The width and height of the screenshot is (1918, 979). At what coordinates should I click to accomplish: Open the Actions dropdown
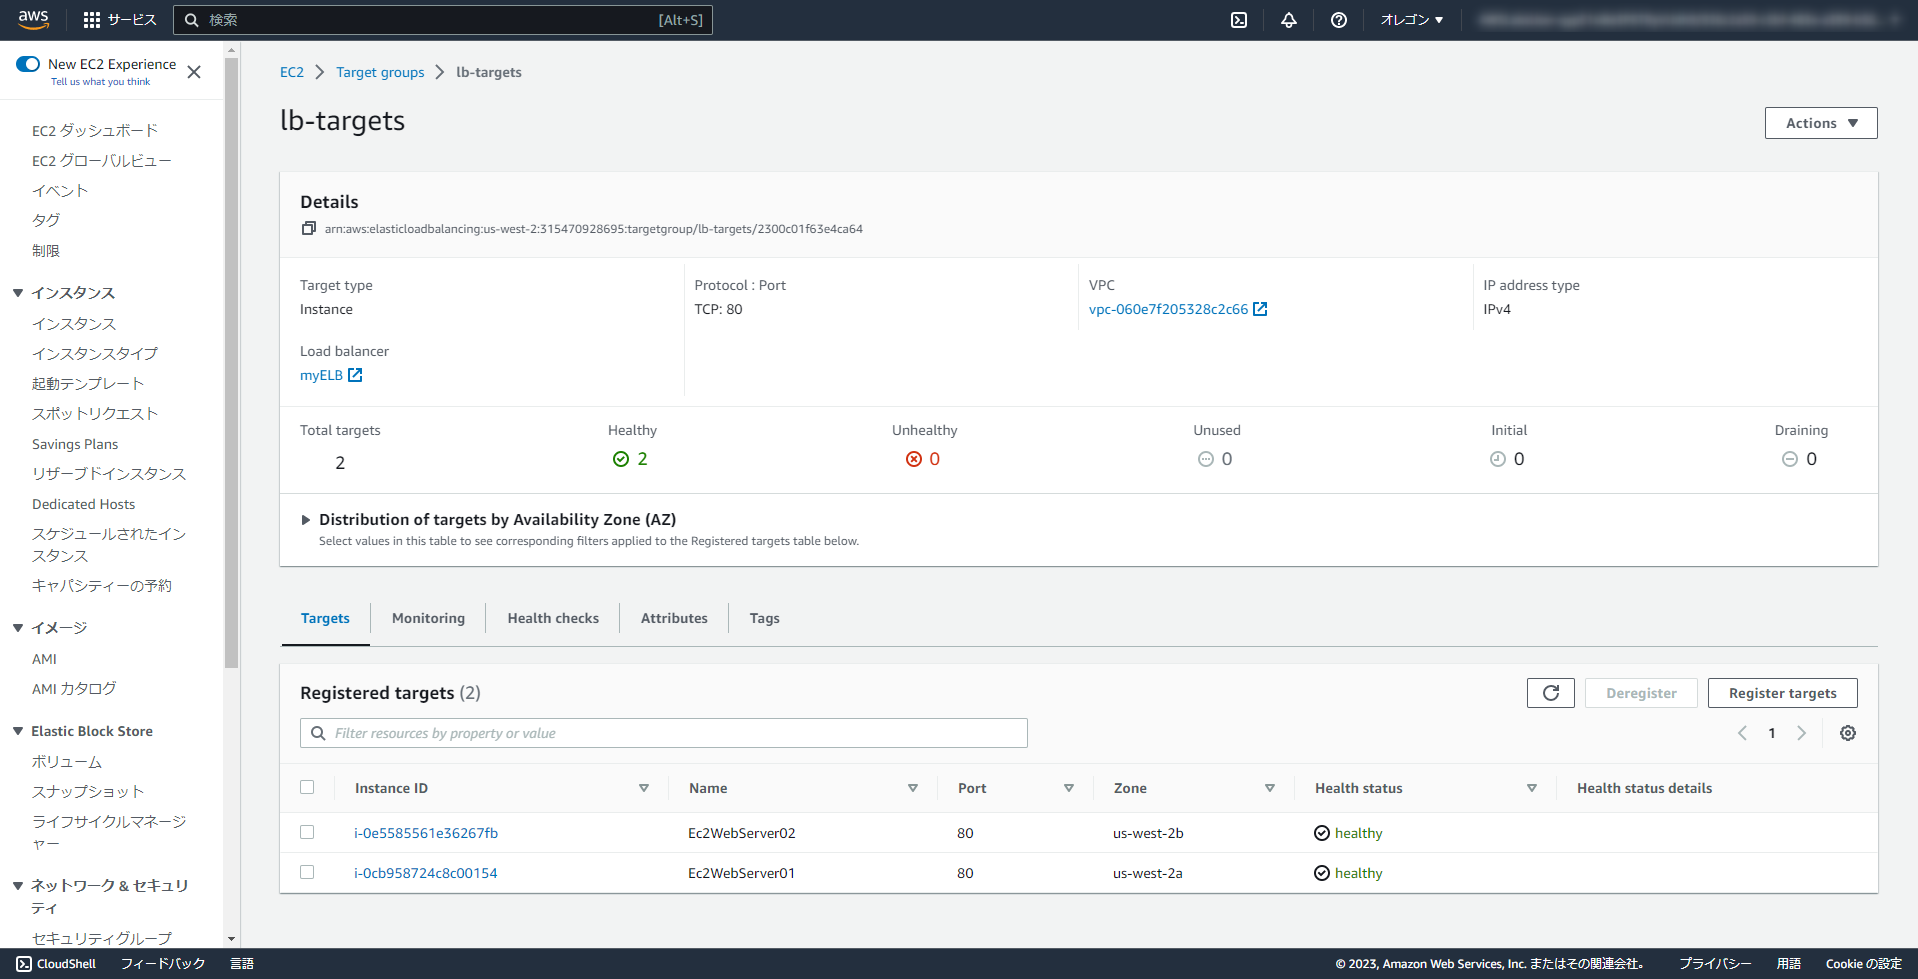pos(1819,122)
